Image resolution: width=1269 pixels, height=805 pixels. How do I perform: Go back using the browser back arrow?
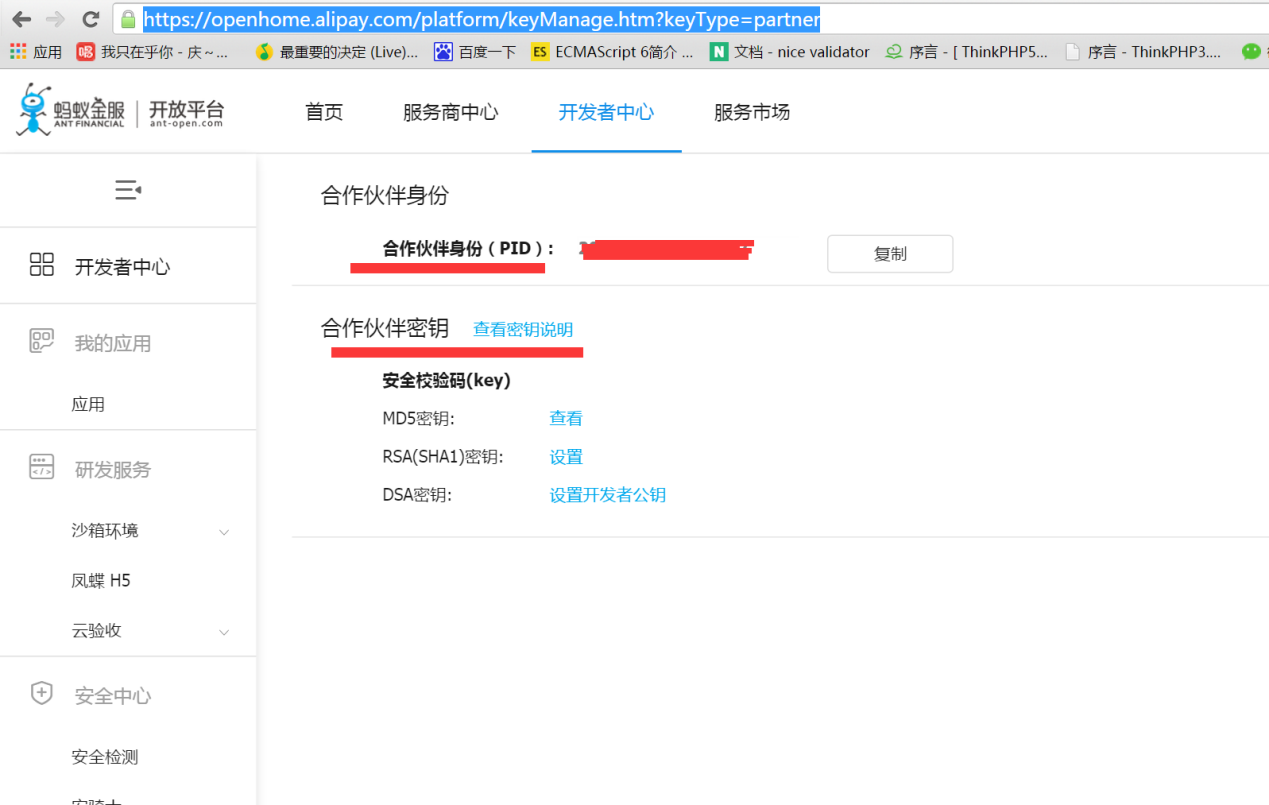coord(21,19)
